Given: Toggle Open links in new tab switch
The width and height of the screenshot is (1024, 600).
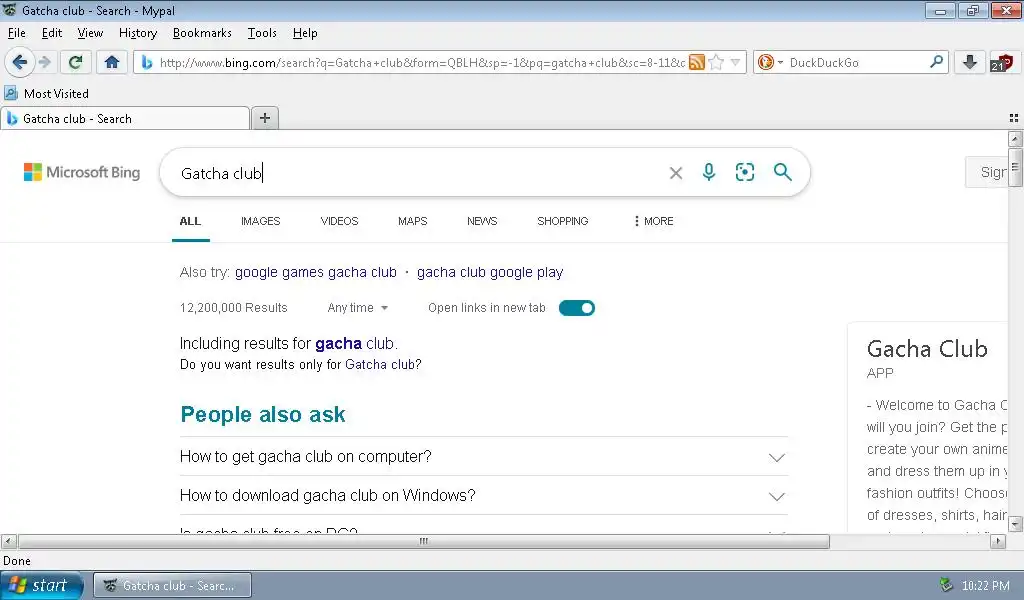Looking at the screenshot, I should pyautogui.click(x=577, y=308).
